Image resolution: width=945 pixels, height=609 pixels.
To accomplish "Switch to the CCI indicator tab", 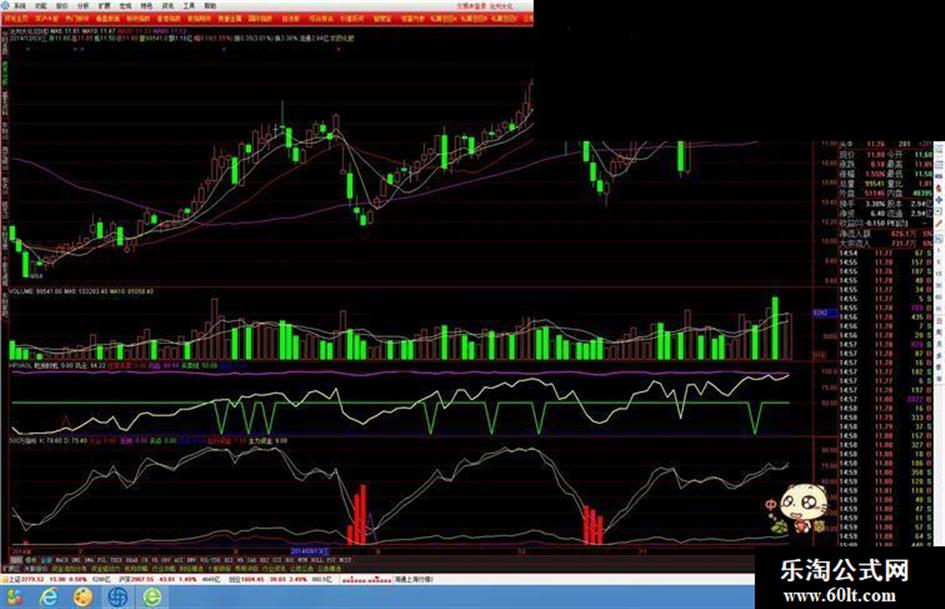I will [x=275, y=560].
